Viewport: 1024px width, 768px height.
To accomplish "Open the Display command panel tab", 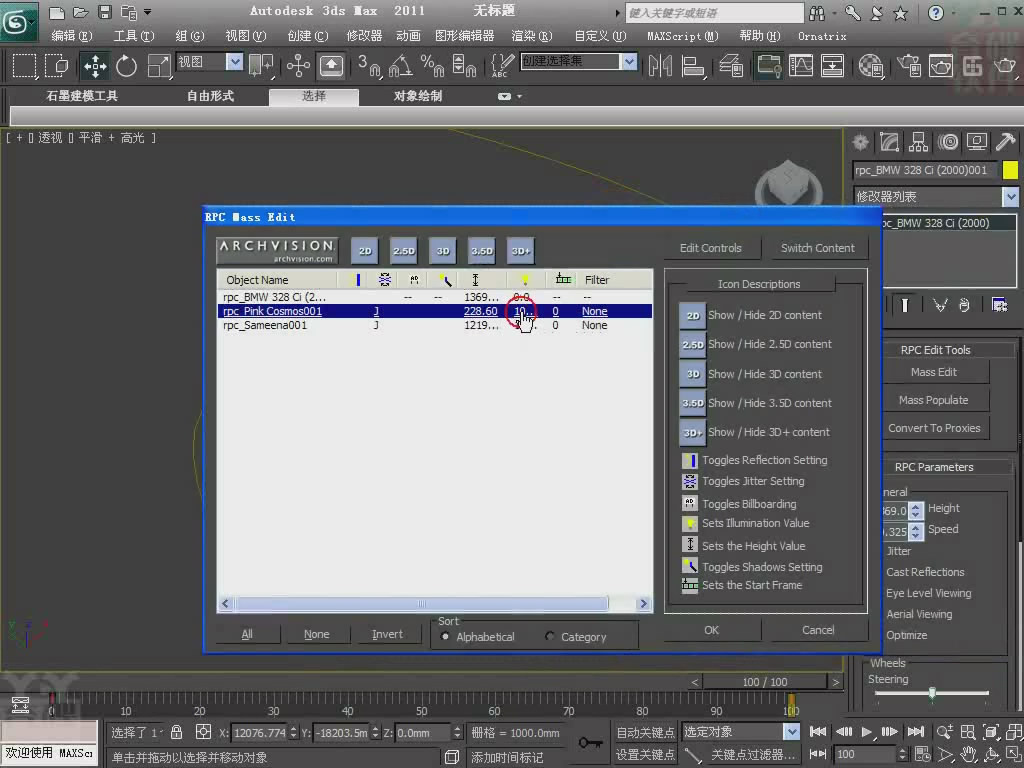I will coord(977,142).
